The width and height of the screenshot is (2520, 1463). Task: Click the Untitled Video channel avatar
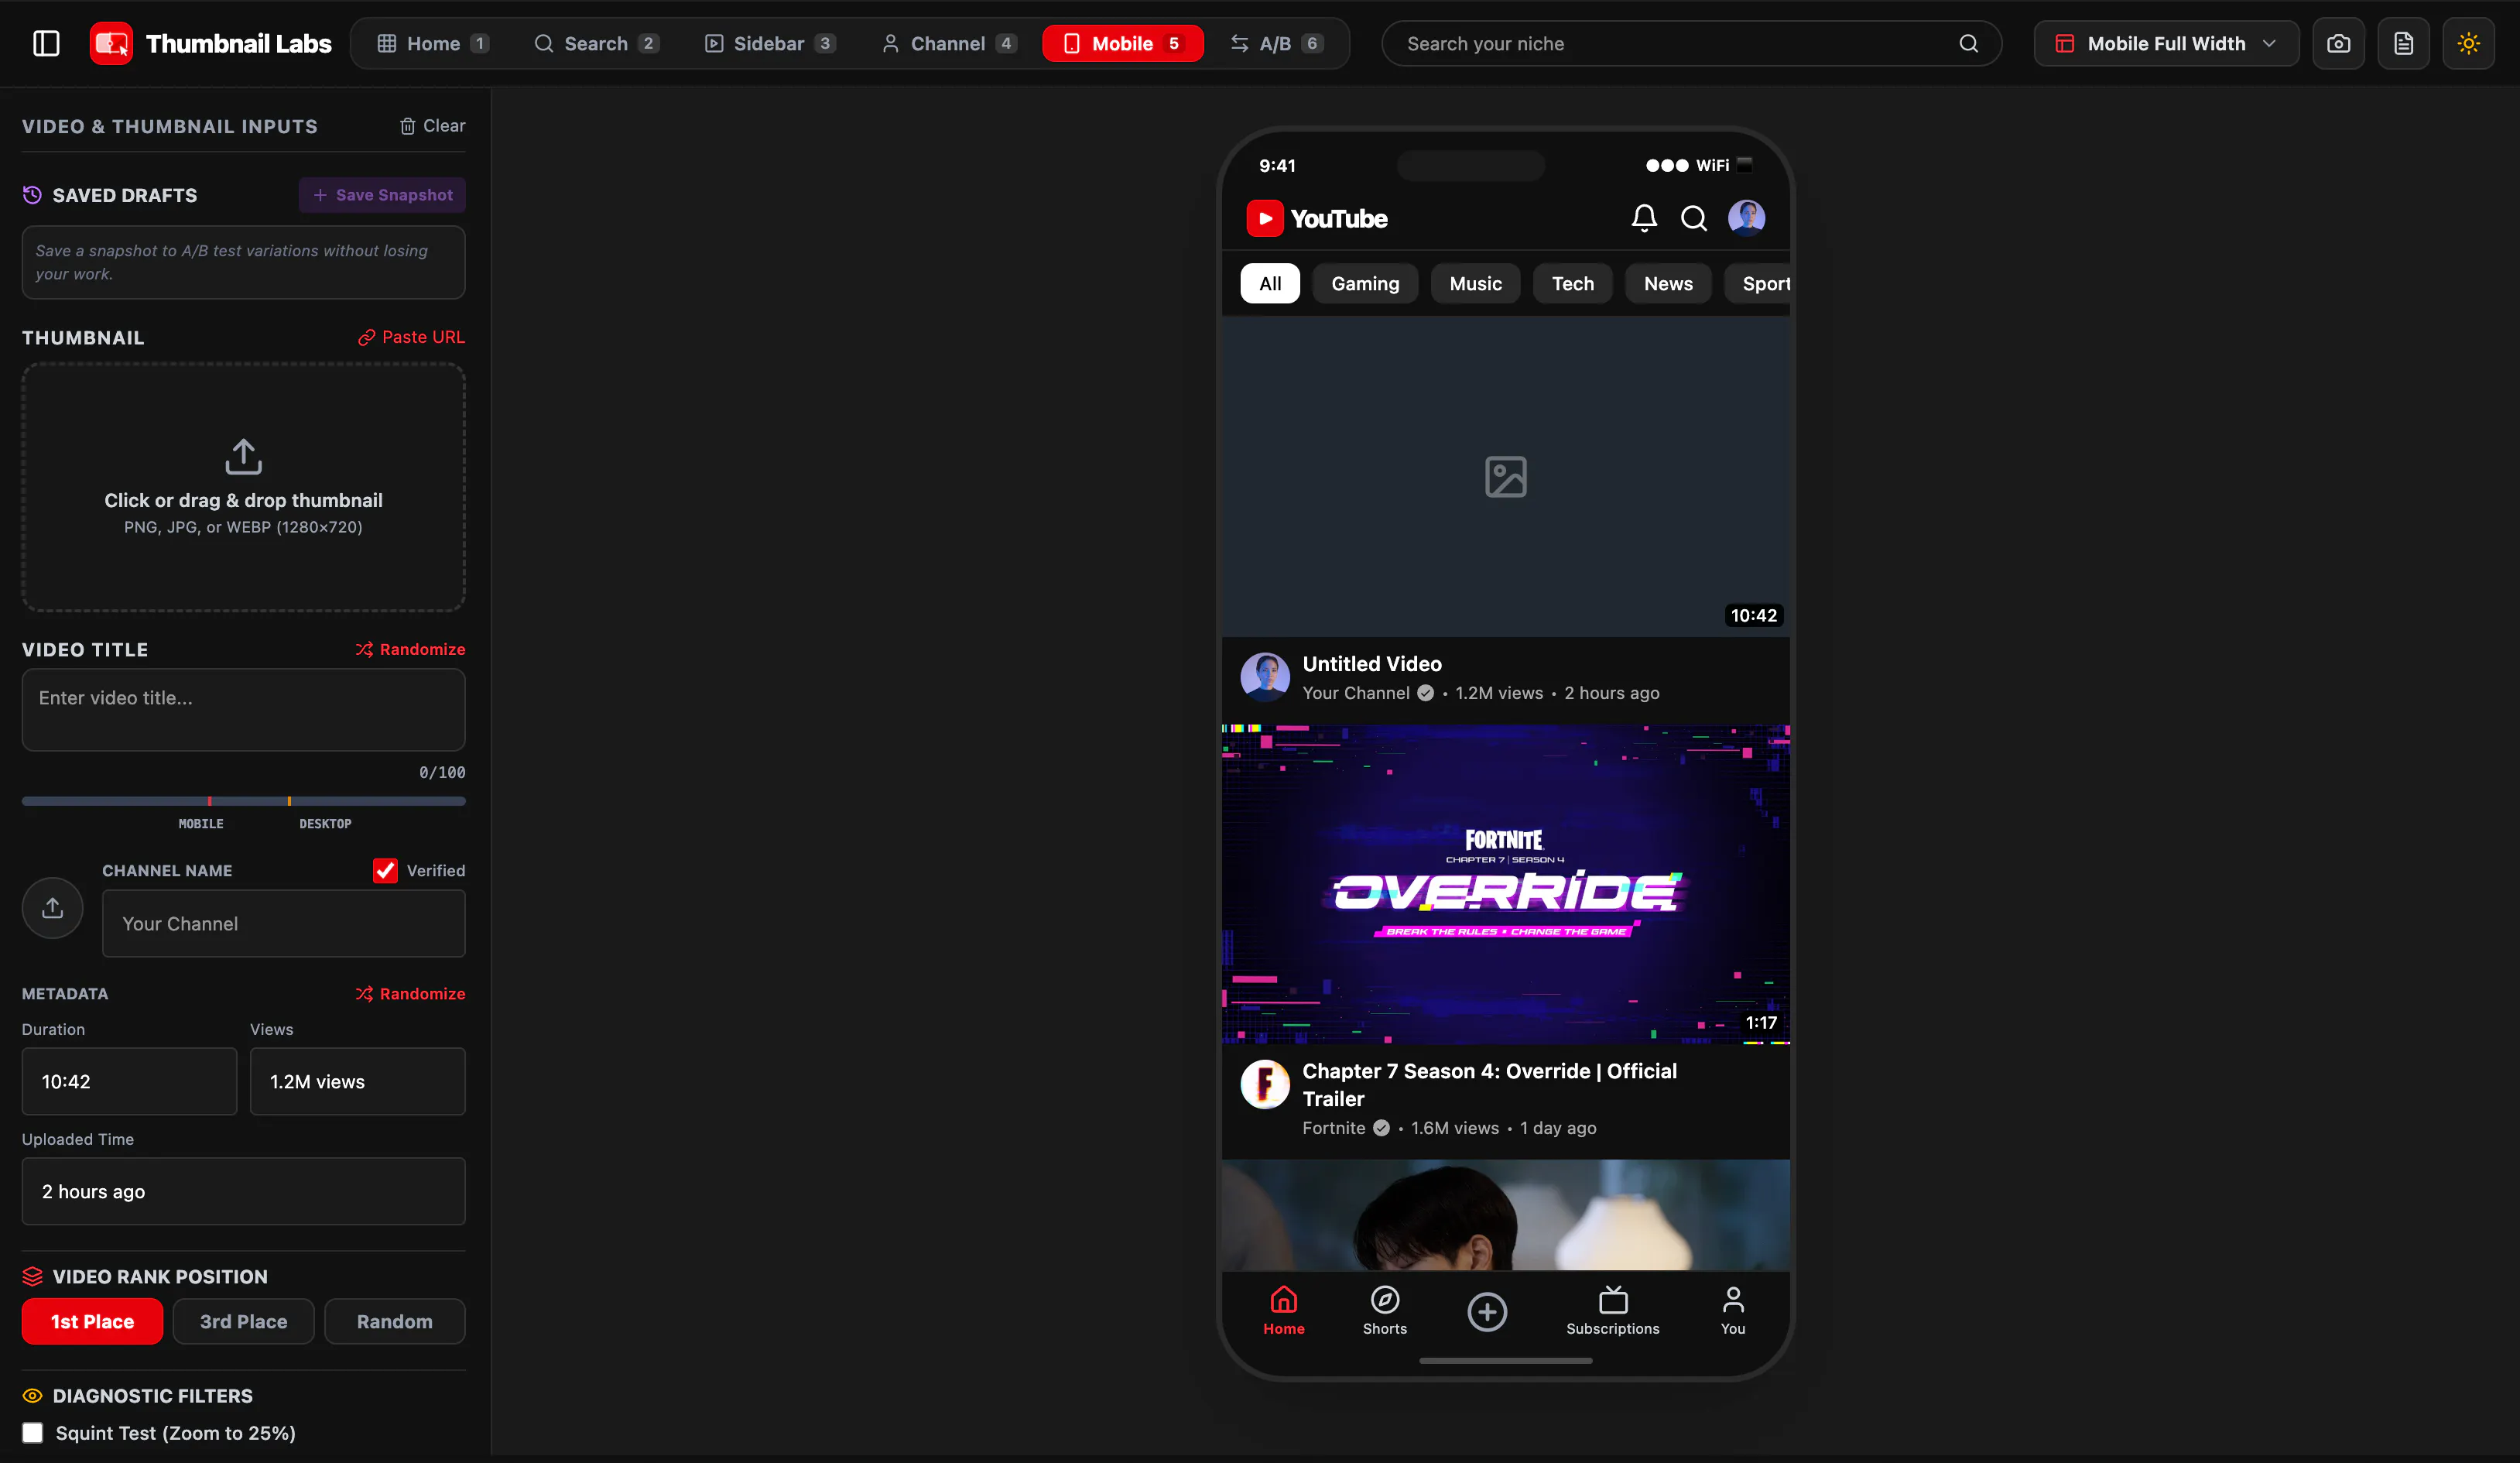click(x=1265, y=677)
